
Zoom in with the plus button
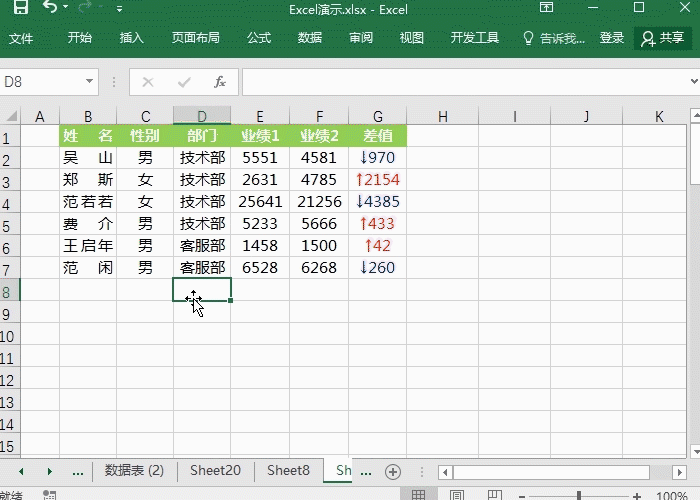pos(637,496)
